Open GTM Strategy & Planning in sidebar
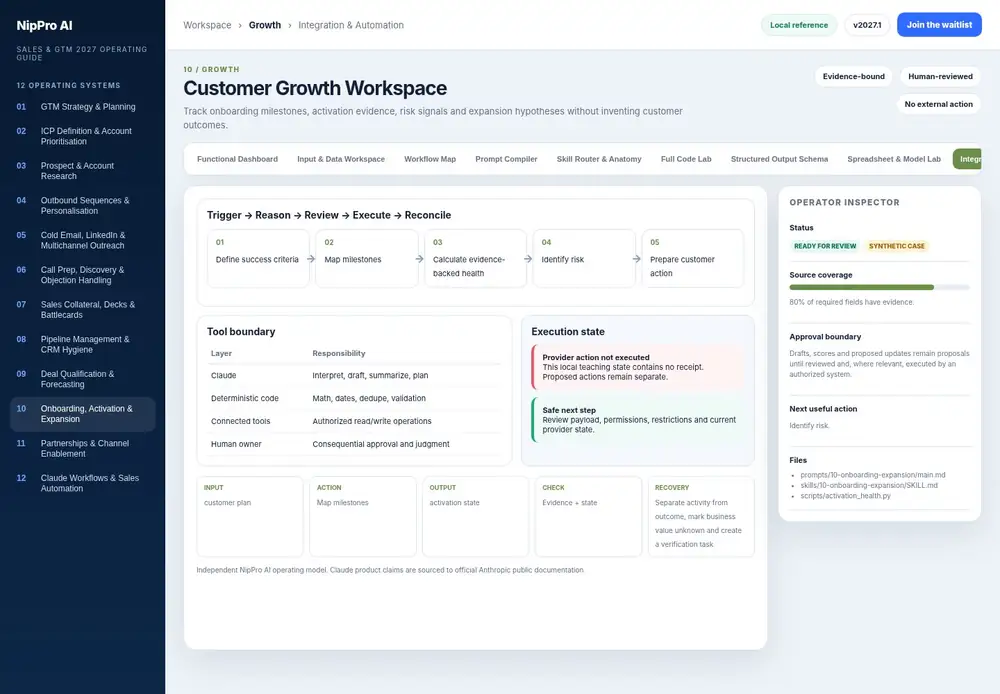1000x694 pixels. (82, 107)
